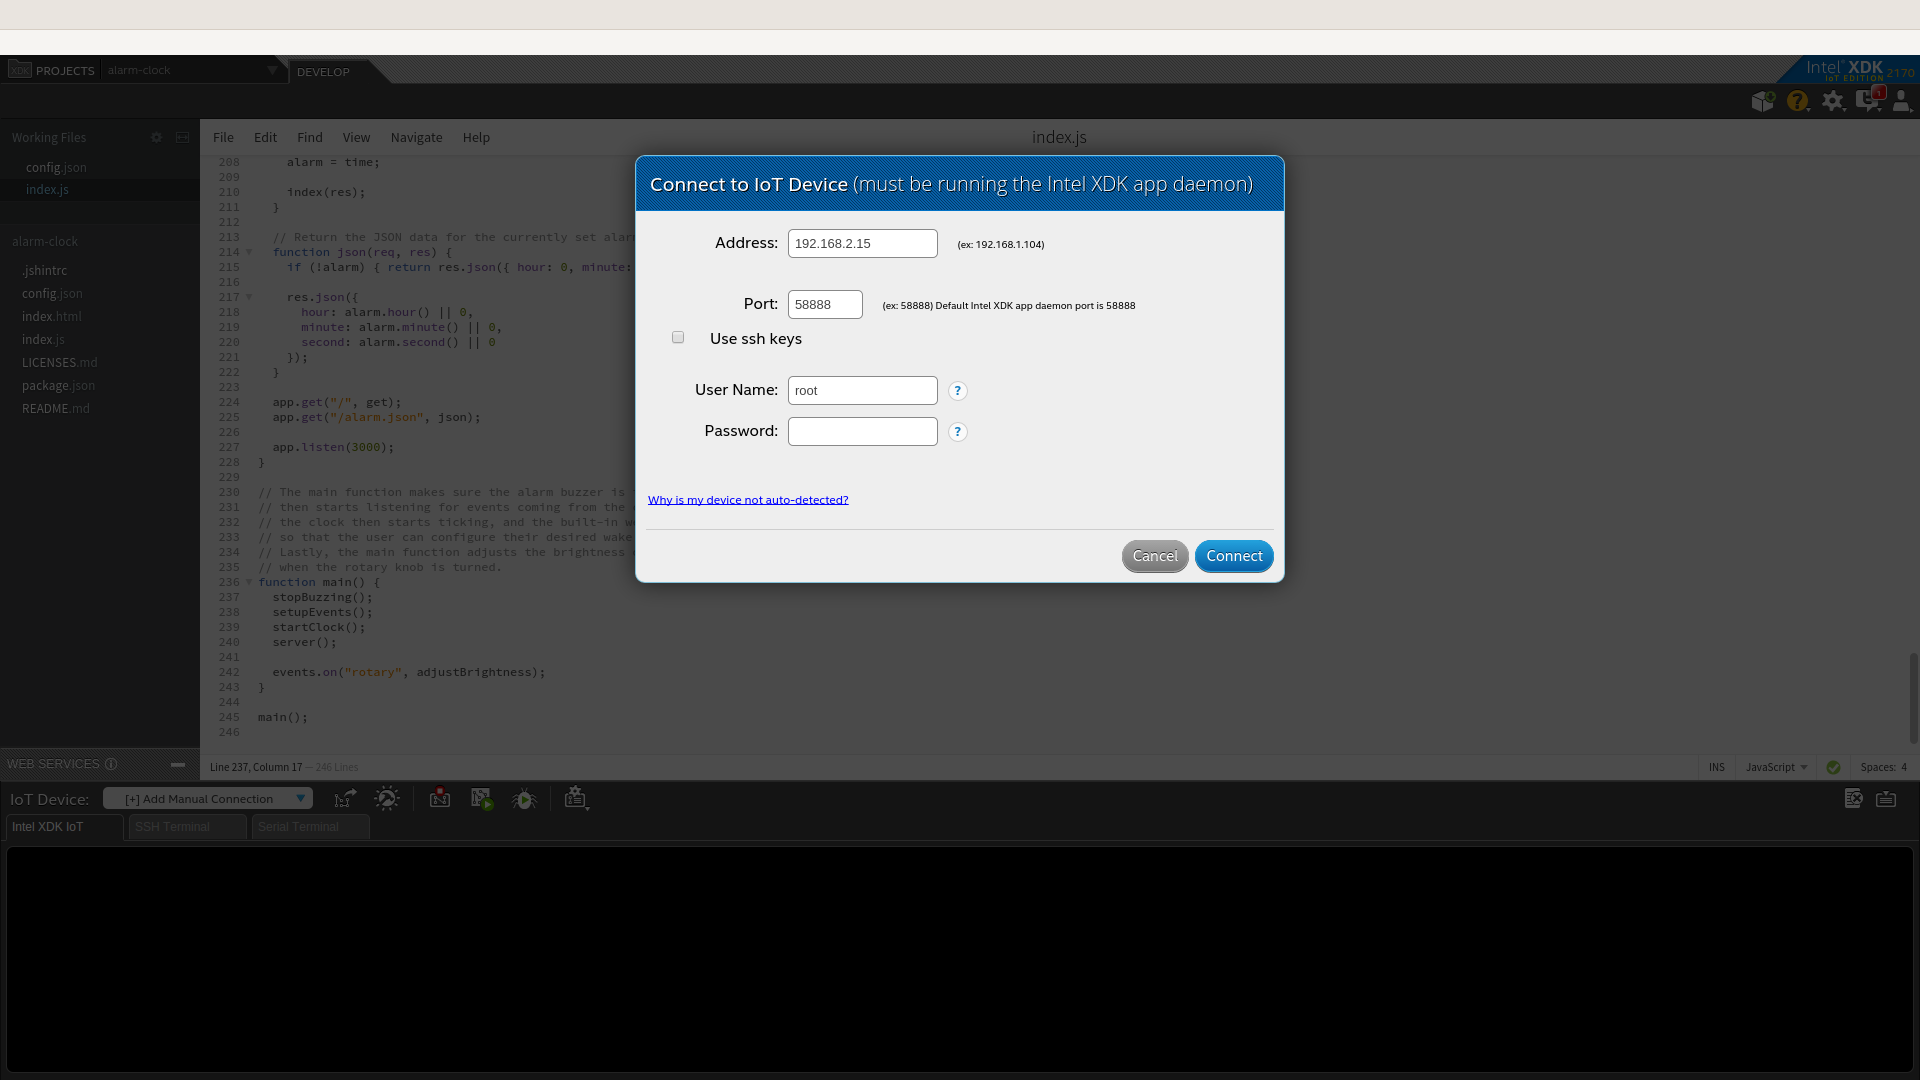Open the notifications speech bubble icon

click(x=1868, y=100)
